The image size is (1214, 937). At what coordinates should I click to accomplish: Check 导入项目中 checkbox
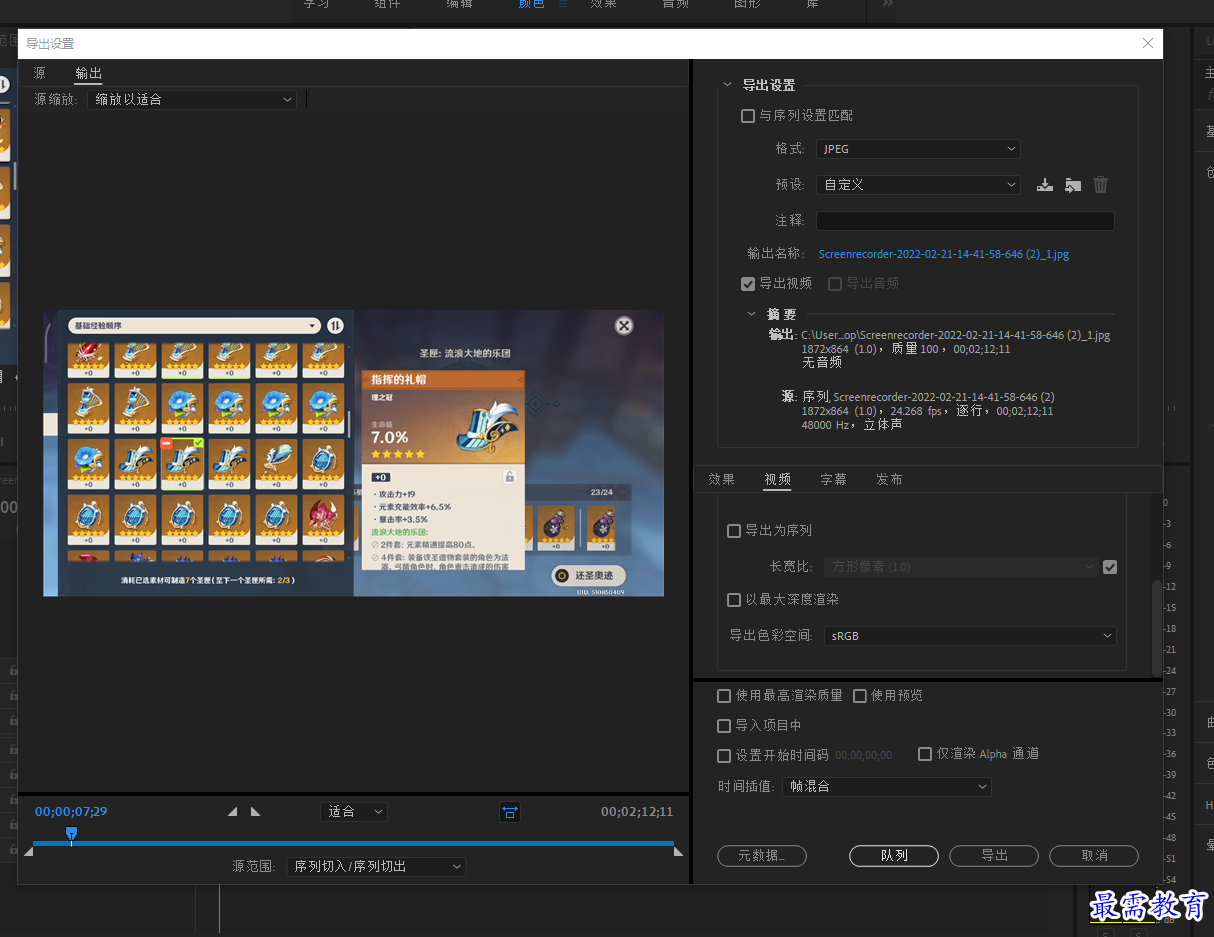click(724, 726)
